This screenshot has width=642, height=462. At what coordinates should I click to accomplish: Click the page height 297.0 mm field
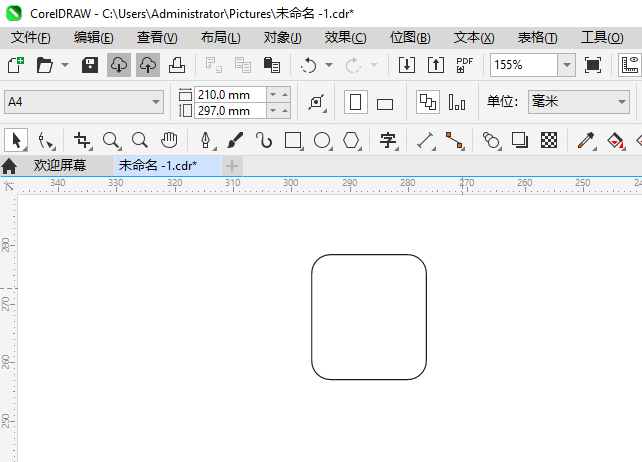230,111
